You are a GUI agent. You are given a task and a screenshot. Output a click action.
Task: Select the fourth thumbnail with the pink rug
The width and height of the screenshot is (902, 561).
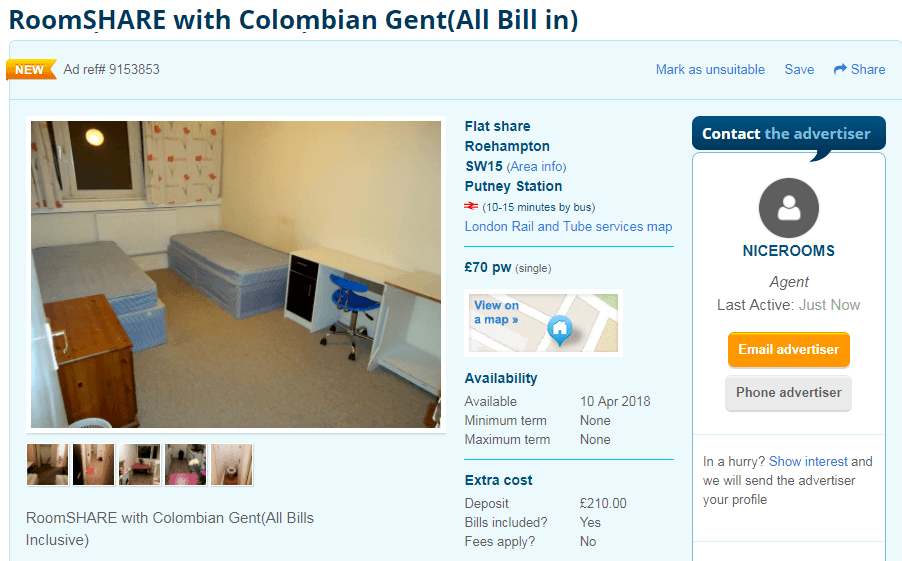pyautogui.click(x=186, y=465)
